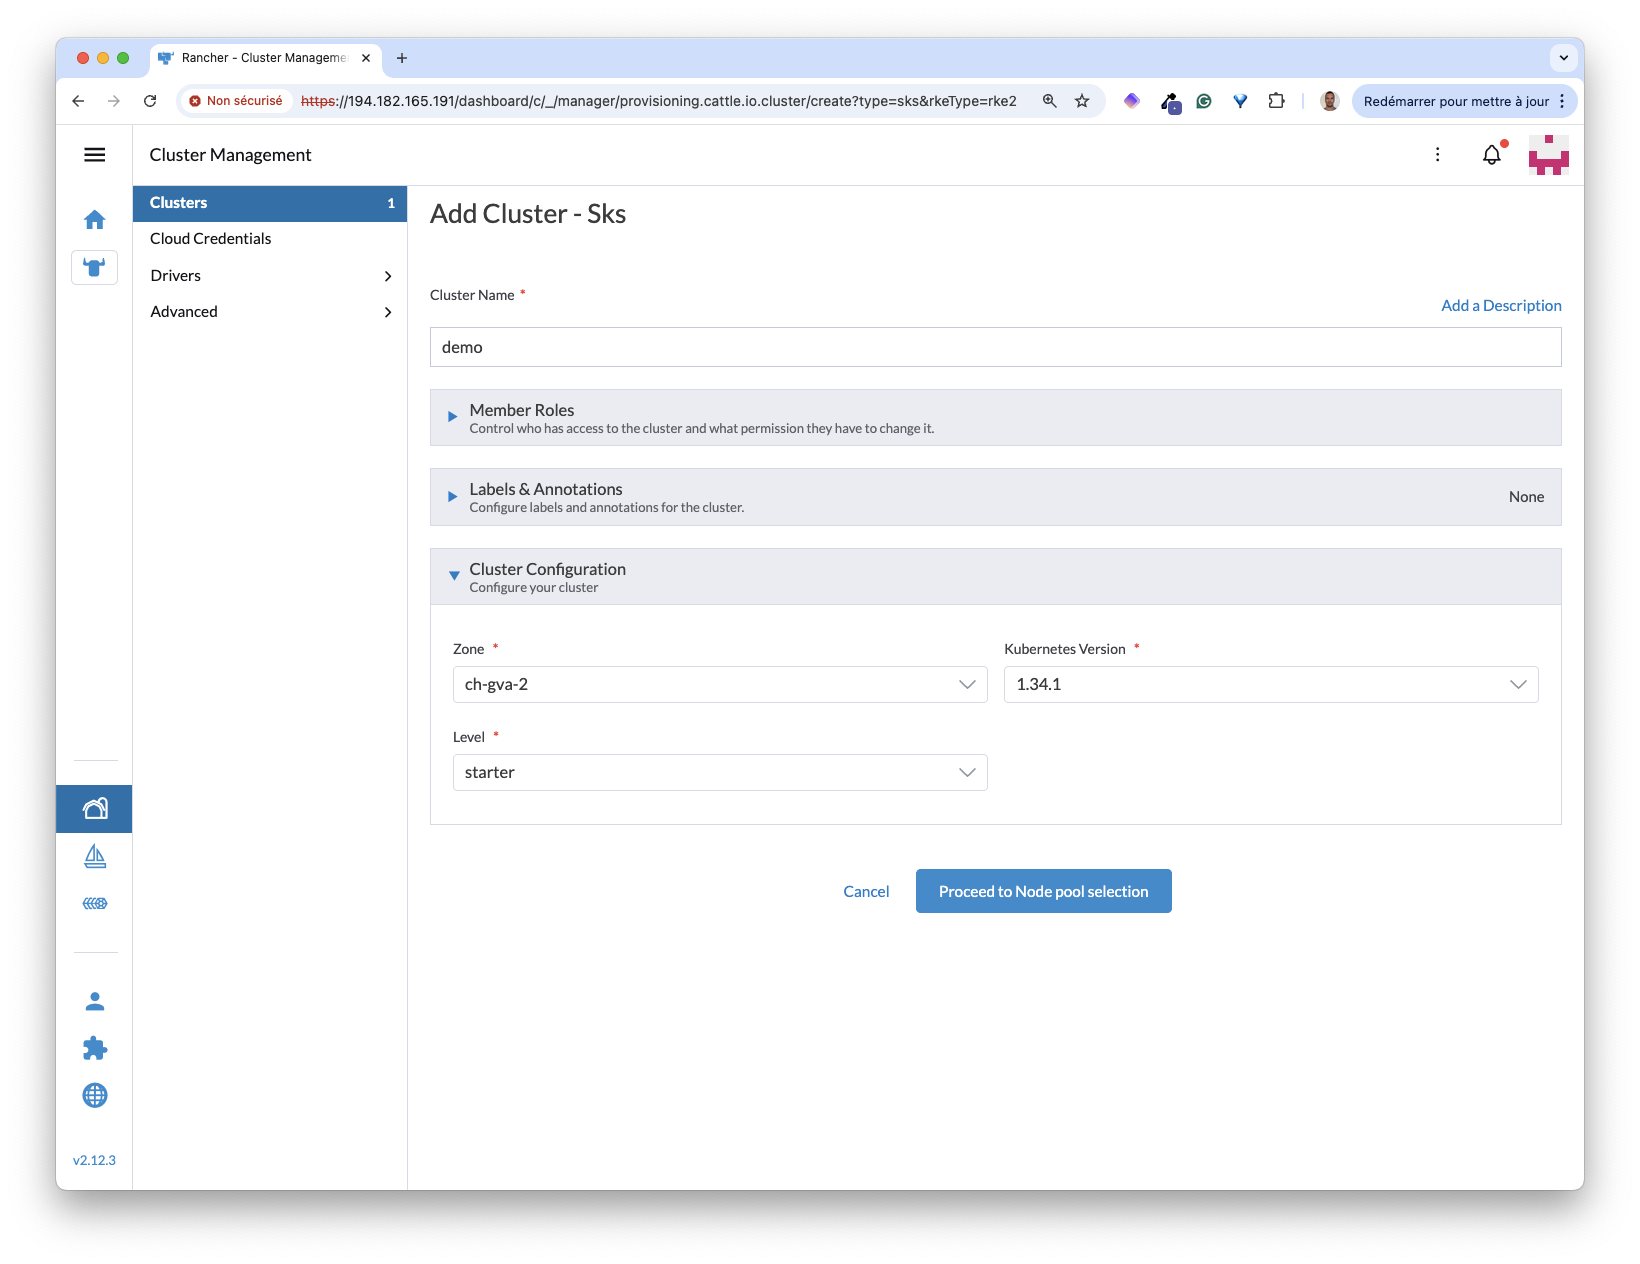Open the Zone dropdown
This screenshot has height=1264, width=1640.
click(x=719, y=685)
